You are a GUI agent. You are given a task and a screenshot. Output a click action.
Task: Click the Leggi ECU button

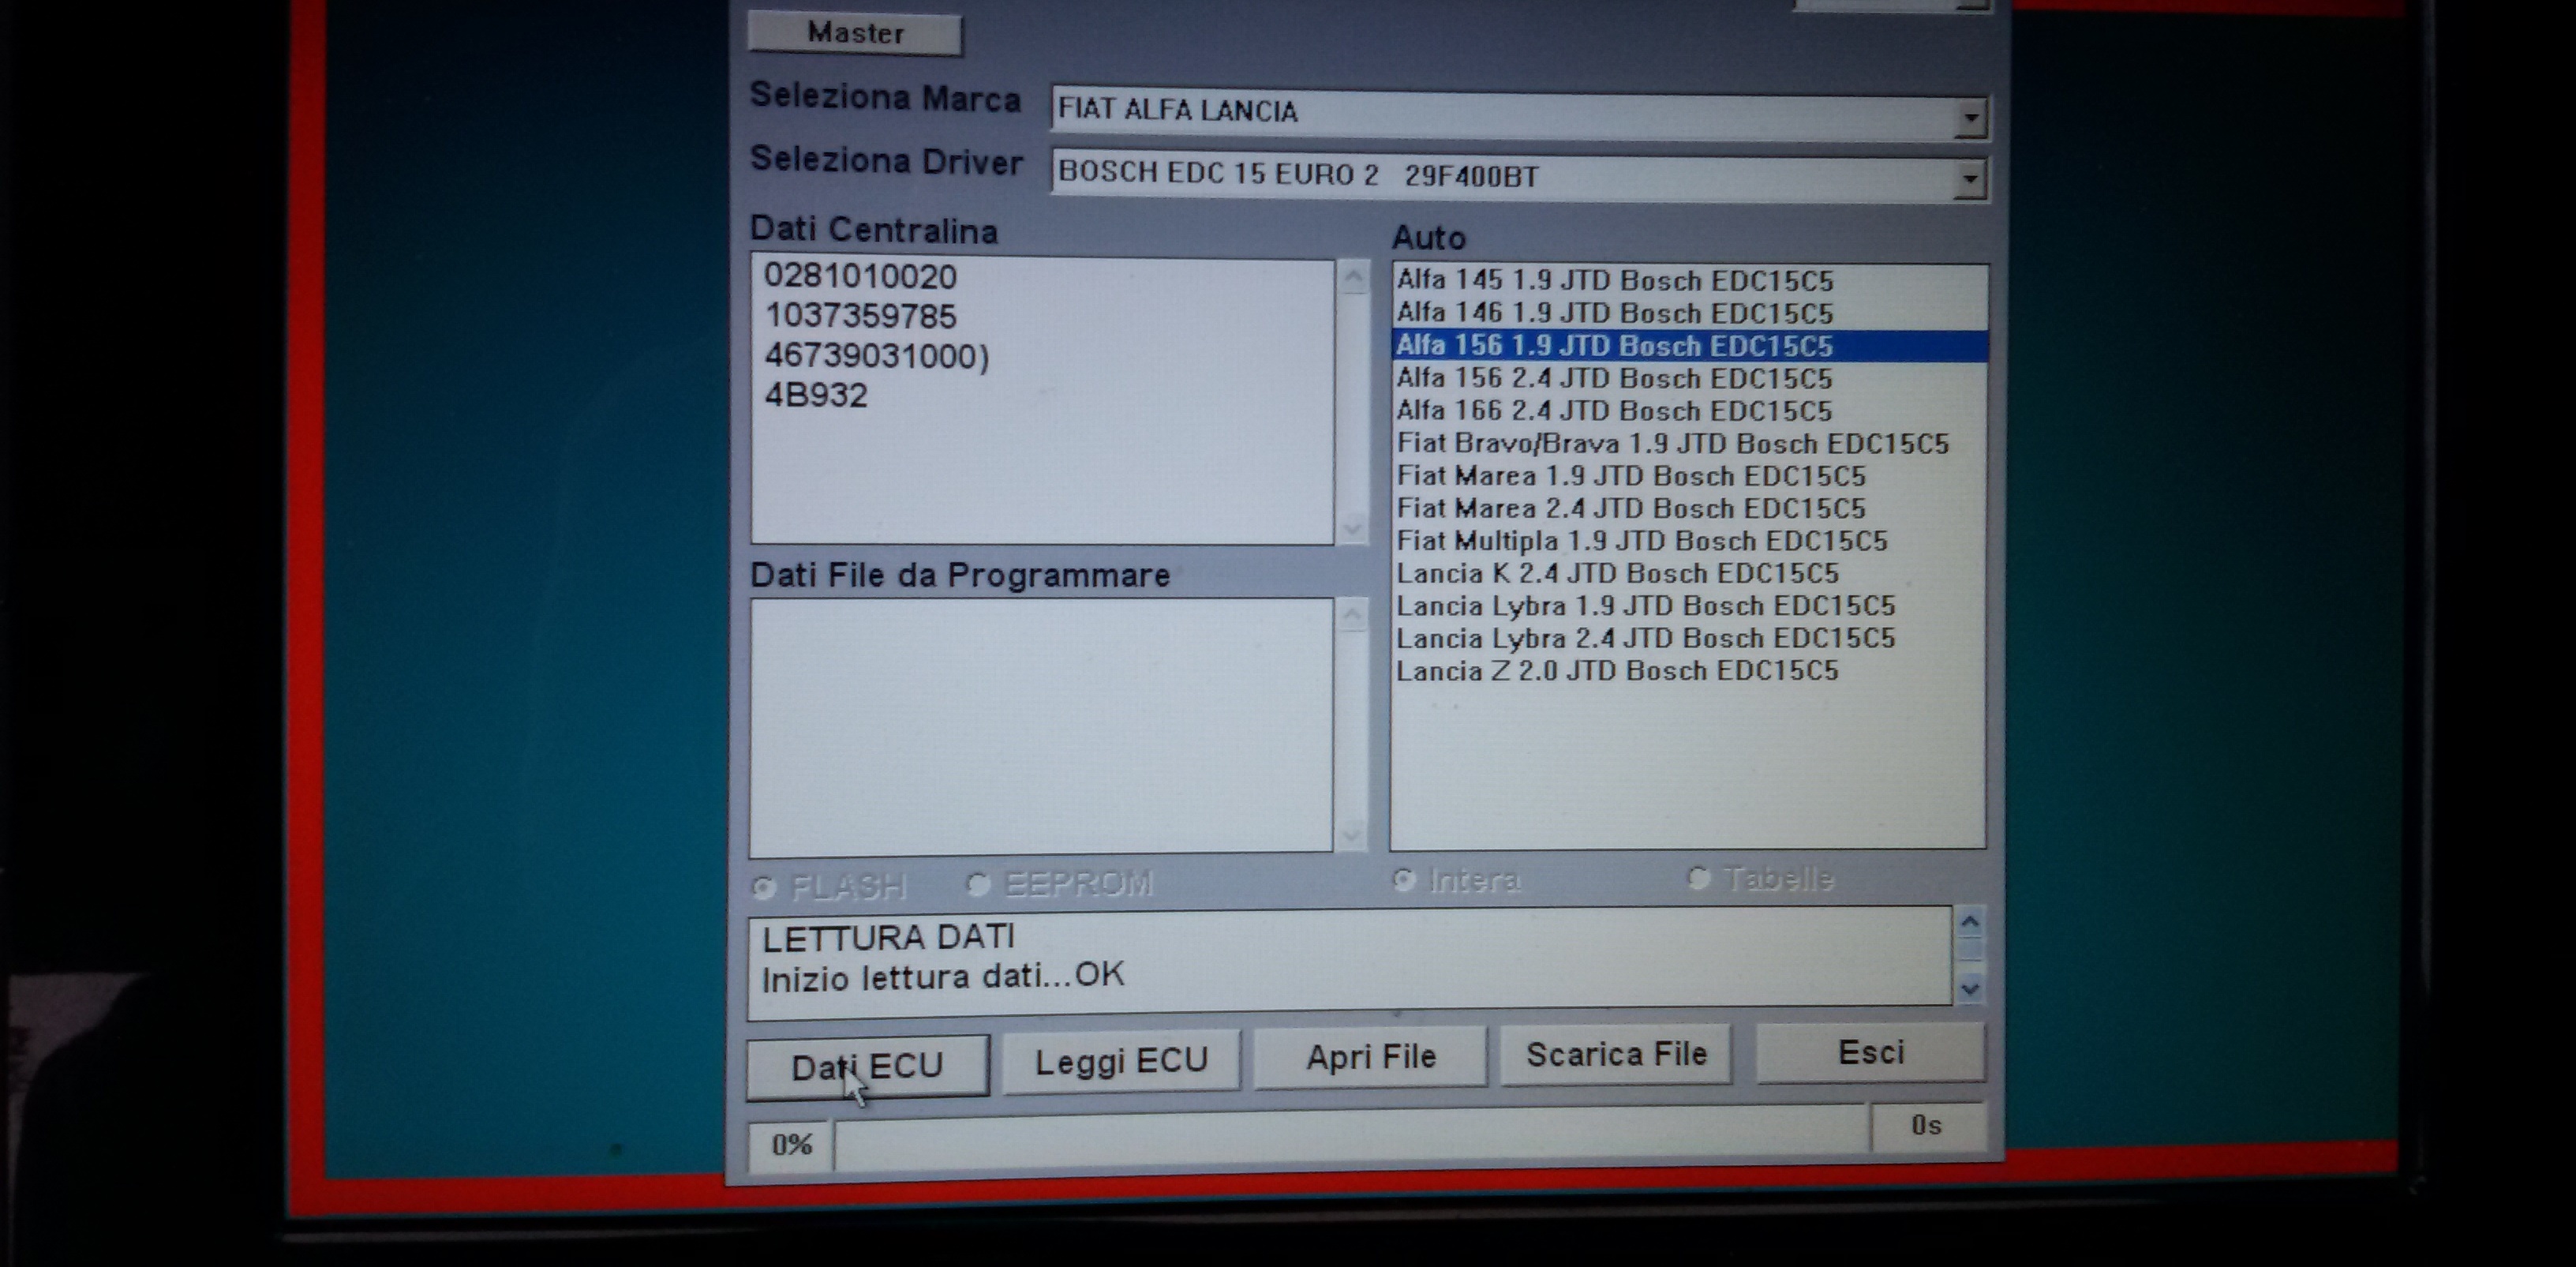(1121, 1061)
